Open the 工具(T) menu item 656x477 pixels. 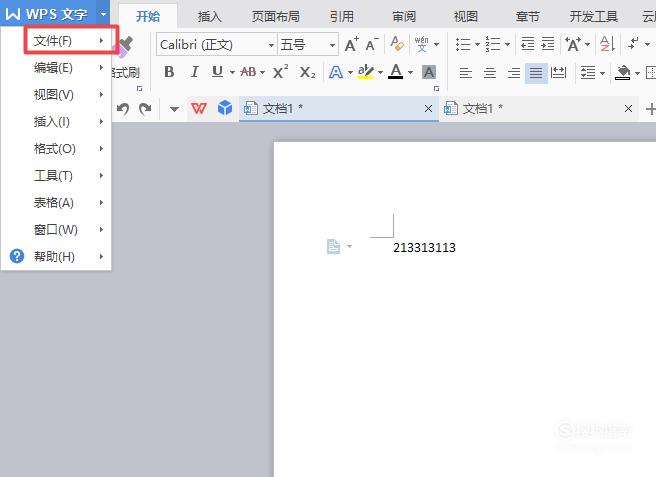pyautogui.click(x=56, y=175)
